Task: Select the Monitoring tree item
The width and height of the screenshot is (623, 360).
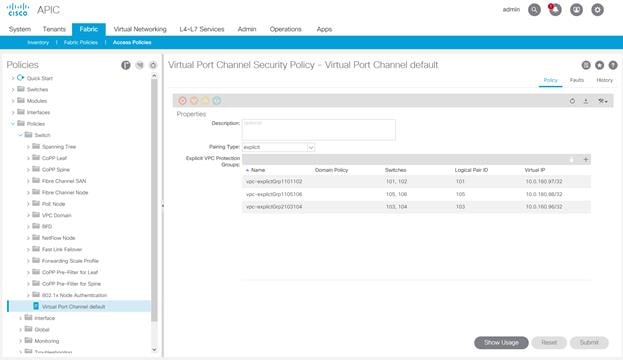Action: pyautogui.click(x=46, y=341)
